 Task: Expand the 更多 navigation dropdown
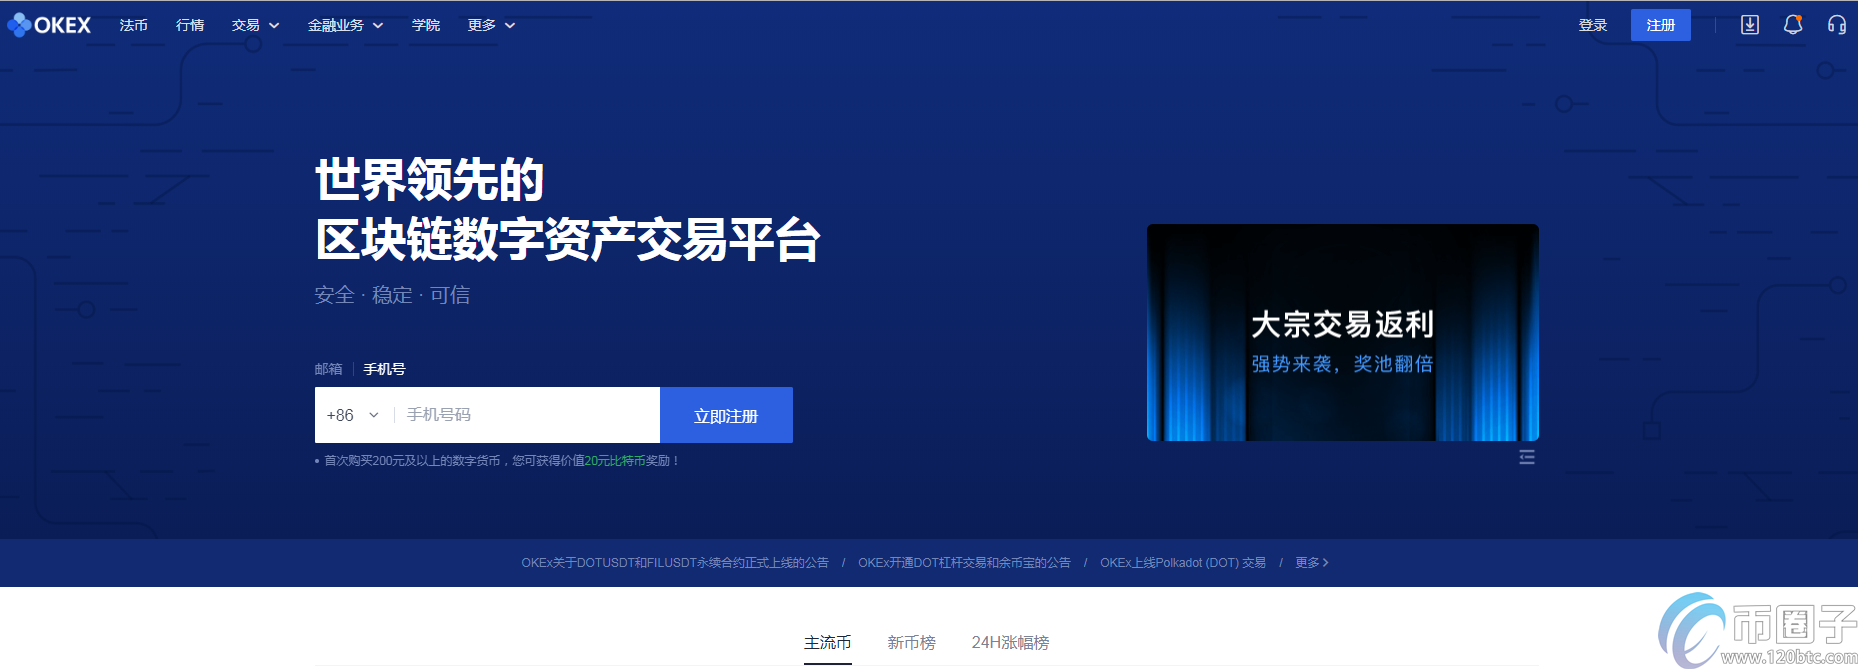[491, 25]
